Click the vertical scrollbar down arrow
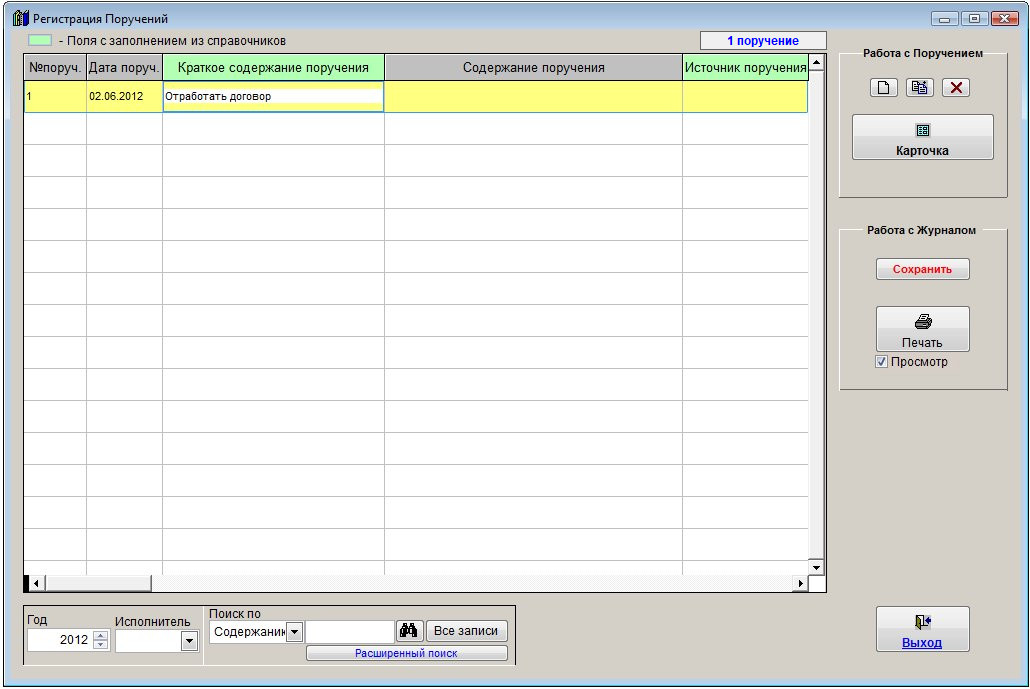This screenshot has width=1030, height=689. pos(817,567)
